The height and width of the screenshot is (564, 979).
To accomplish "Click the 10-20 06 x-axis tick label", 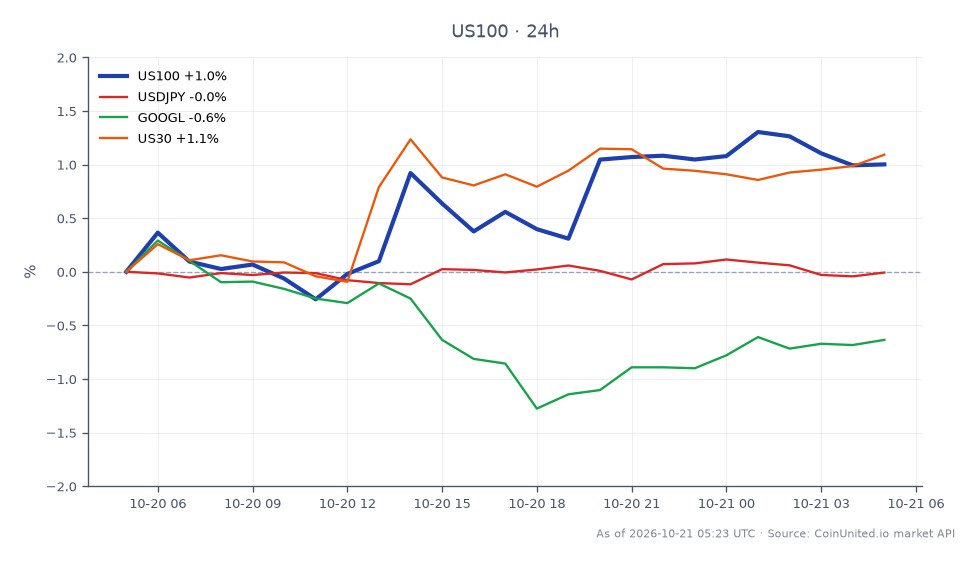I will click(x=158, y=503).
